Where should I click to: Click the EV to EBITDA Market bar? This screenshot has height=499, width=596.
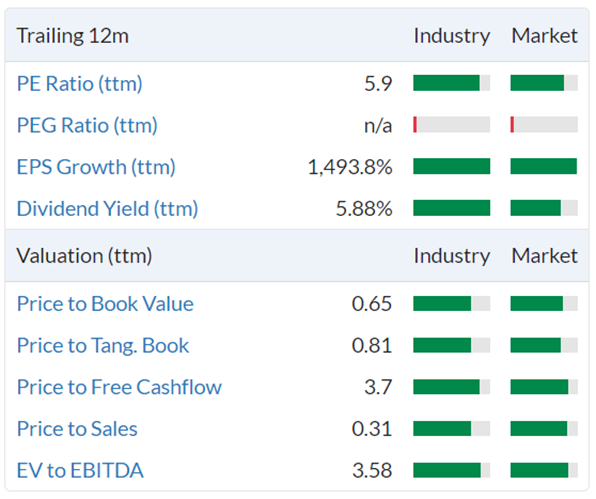click(544, 470)
